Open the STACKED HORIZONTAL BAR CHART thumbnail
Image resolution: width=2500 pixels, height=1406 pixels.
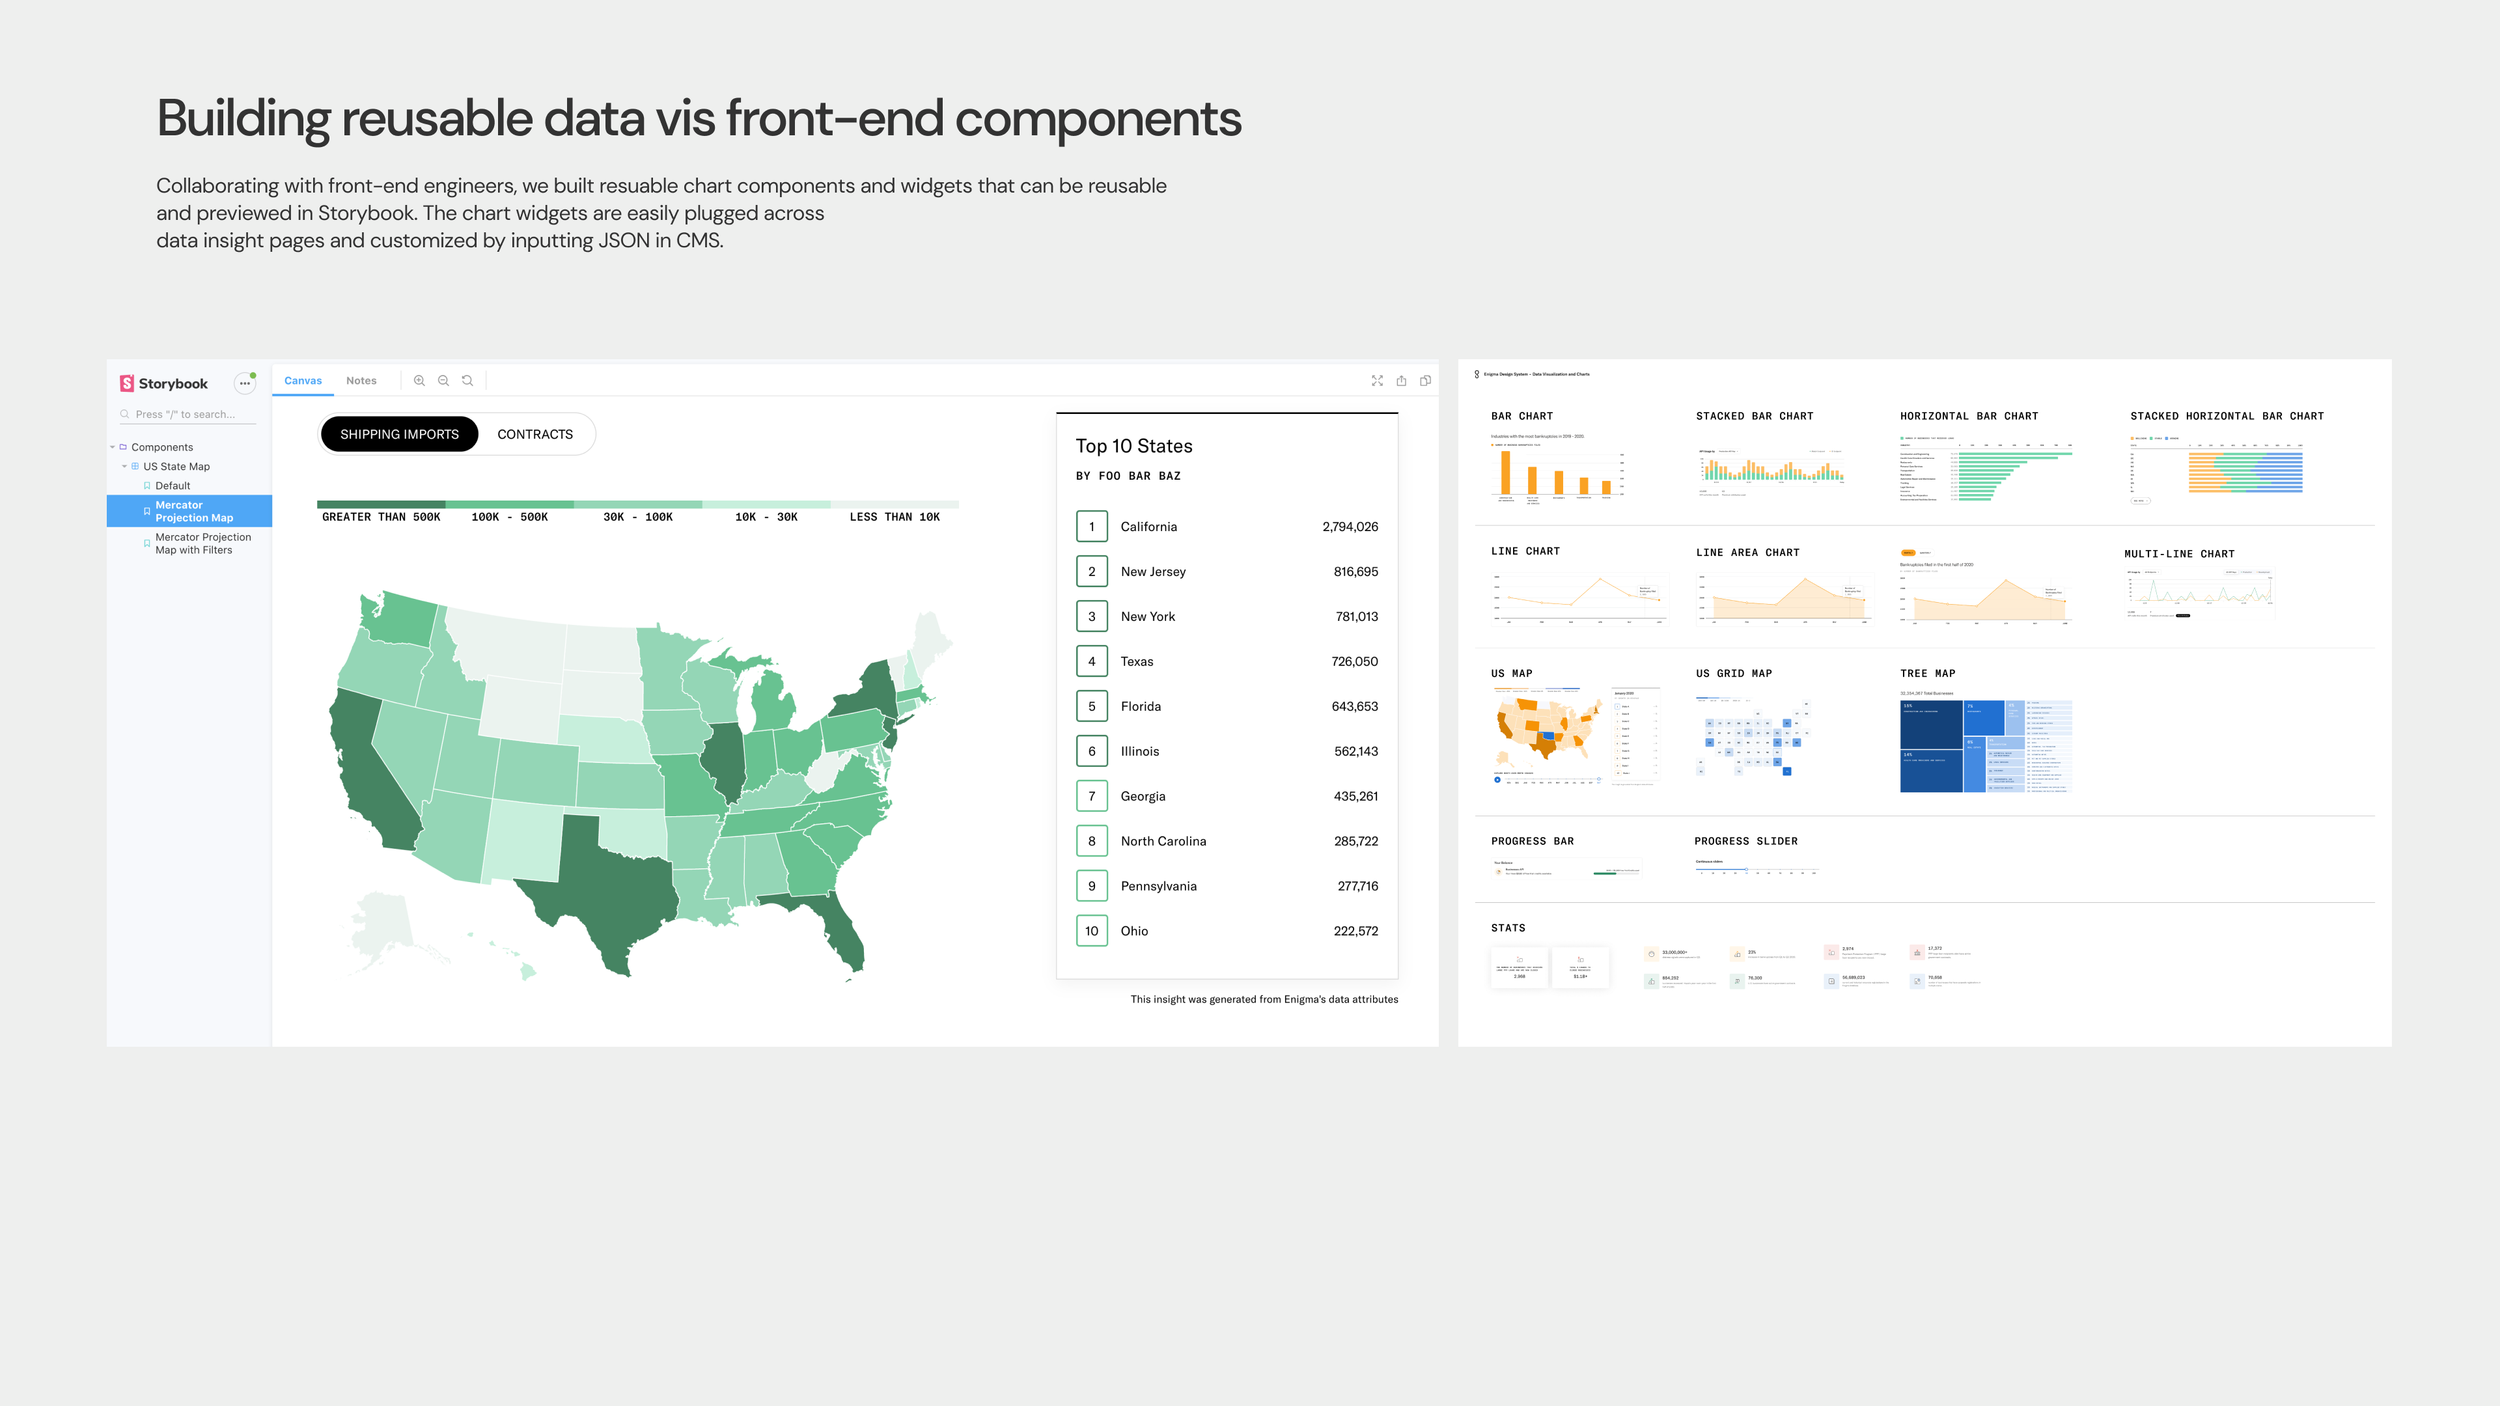pos(2217,469)
